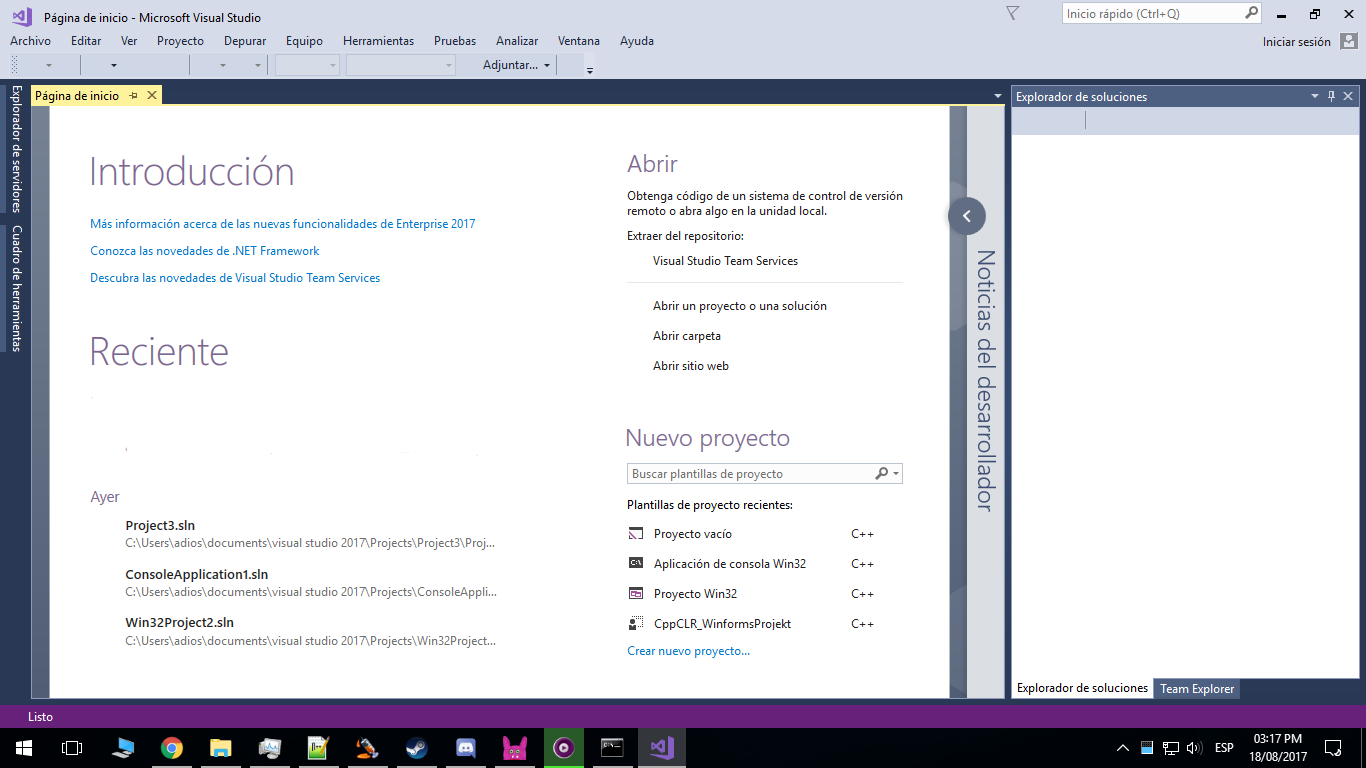This screenshot has width=1366, height=768.
Task: Click Iniciar sesión to sign in
Action: click(1297, 42)
